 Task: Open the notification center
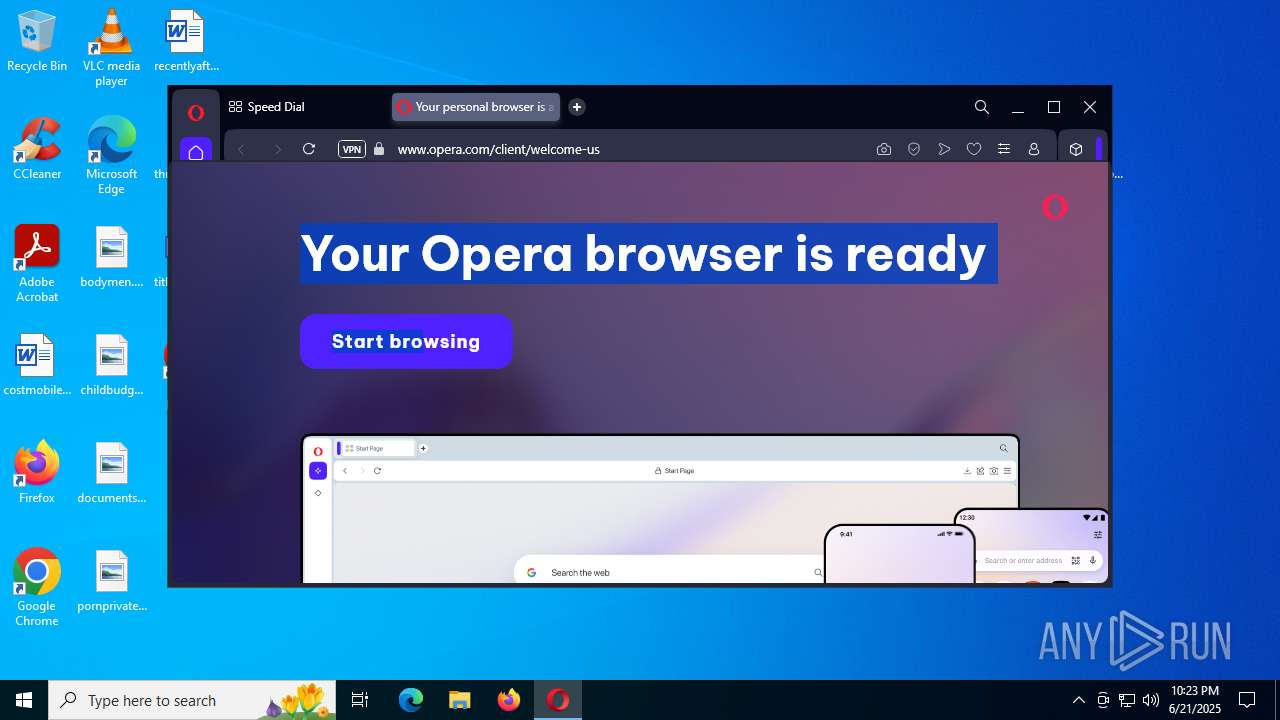(x=1247, y=700)
